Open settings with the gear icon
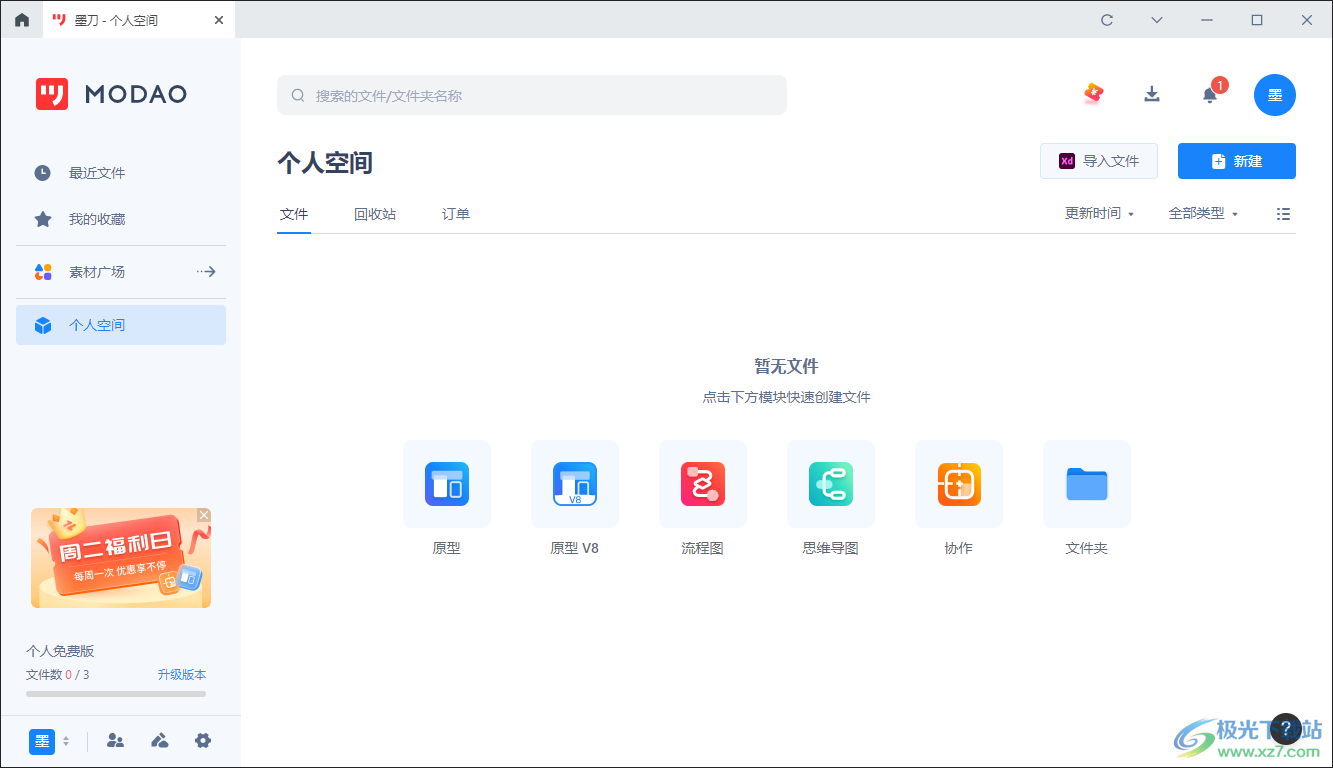This screenshot has height=768, width=1333. pyautogui.click(x=203, y=741)
